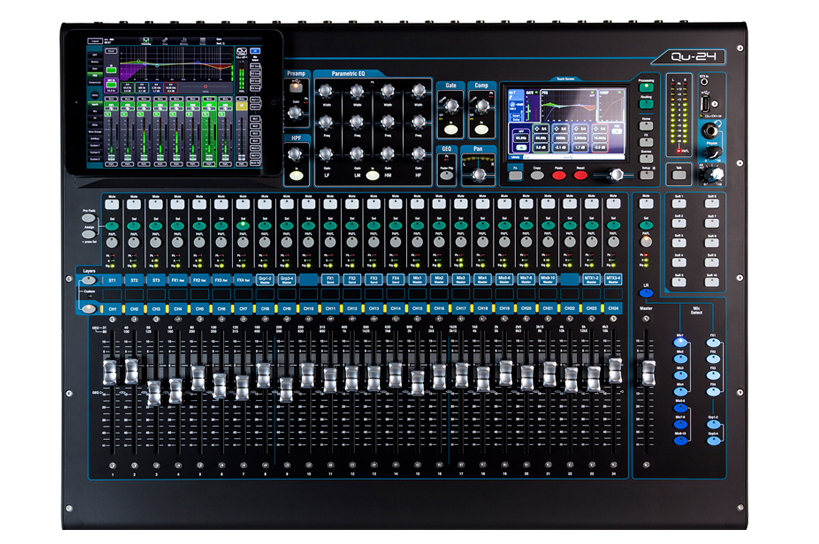819x544 pixels.
Task: Trigger the Soft 10 key
Action: (711, 282)
